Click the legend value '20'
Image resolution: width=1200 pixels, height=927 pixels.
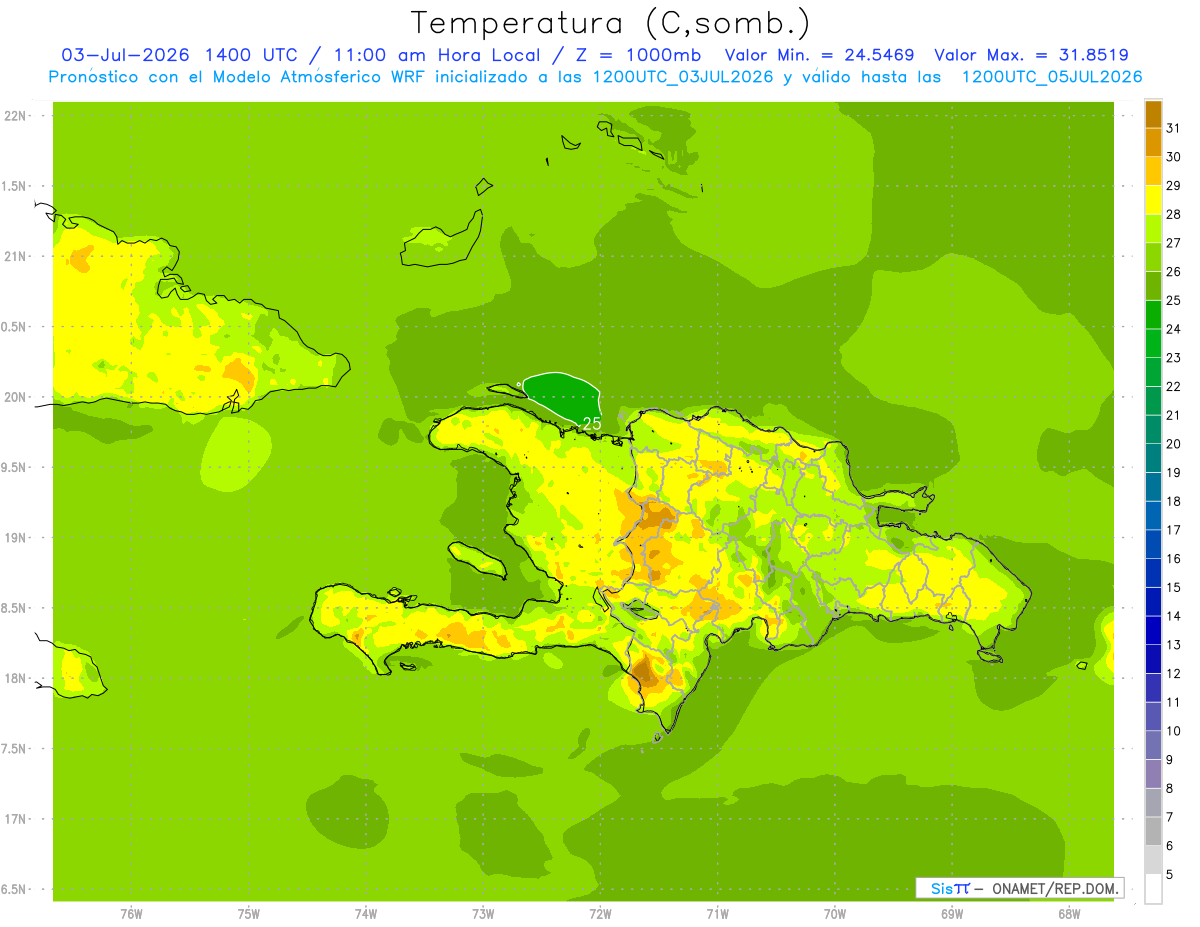[1173, 444]
